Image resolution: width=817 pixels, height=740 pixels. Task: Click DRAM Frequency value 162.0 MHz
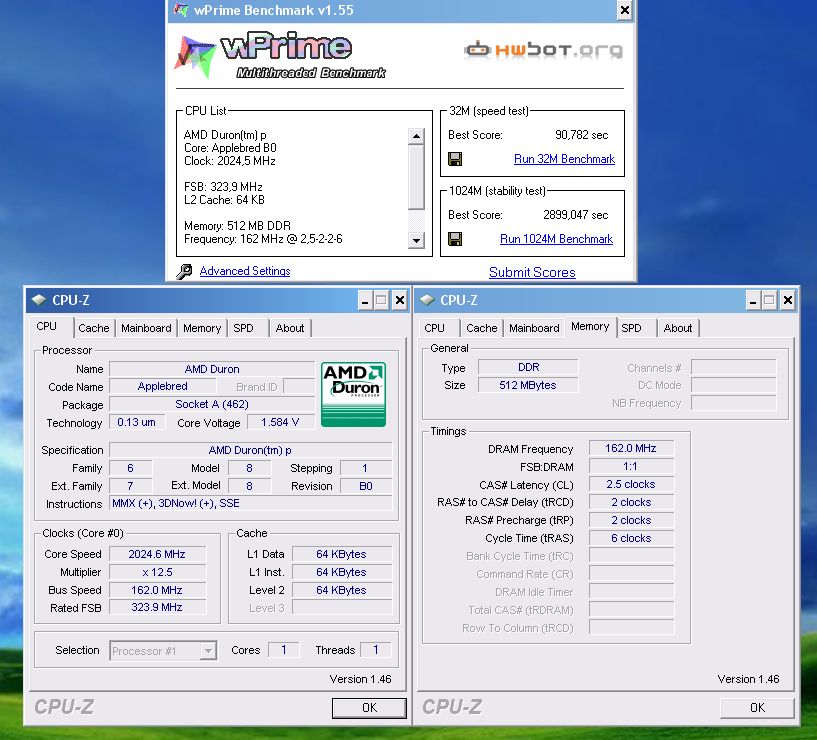tap(631, 448)
